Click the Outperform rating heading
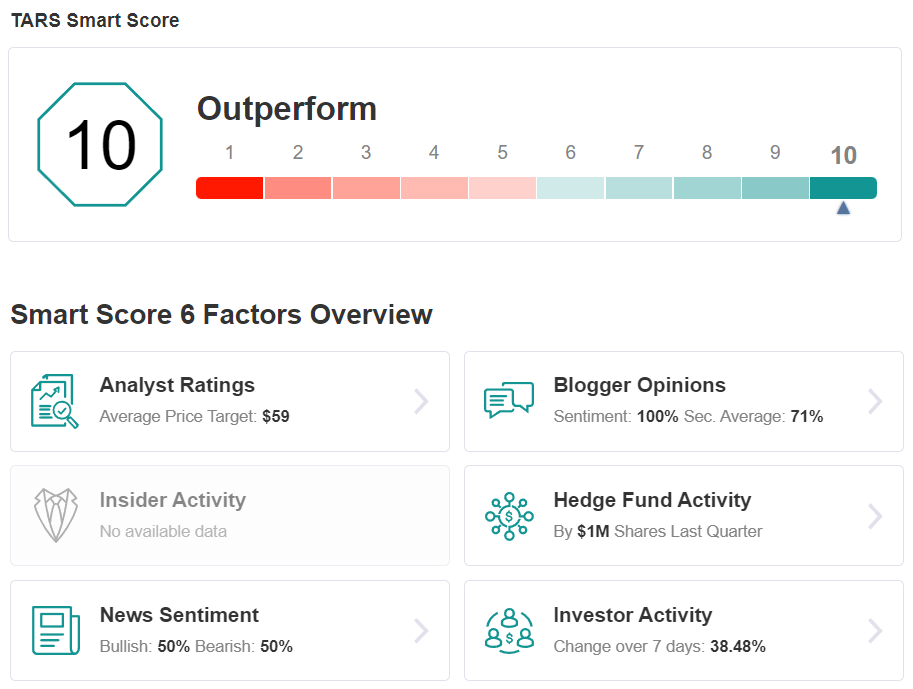Viewport: 913px width, 689px height. pyautogui.click(x=286, y=109)
